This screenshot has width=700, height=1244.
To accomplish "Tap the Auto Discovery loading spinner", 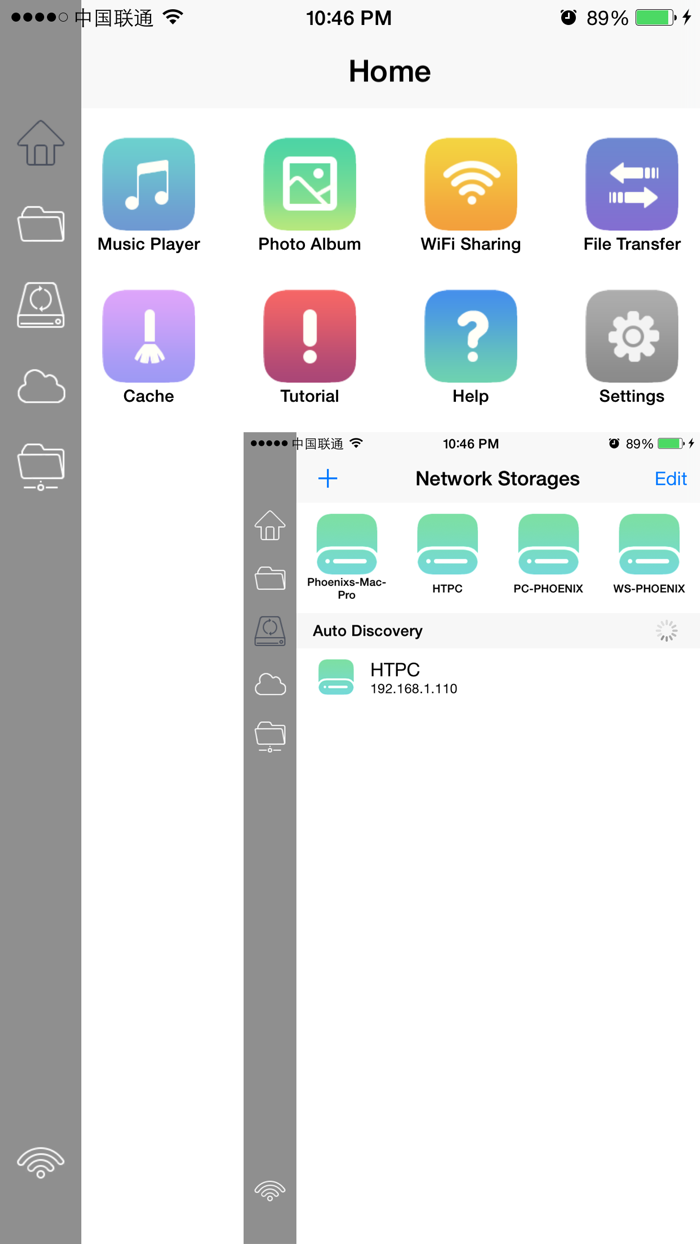I will coord(666,631).
